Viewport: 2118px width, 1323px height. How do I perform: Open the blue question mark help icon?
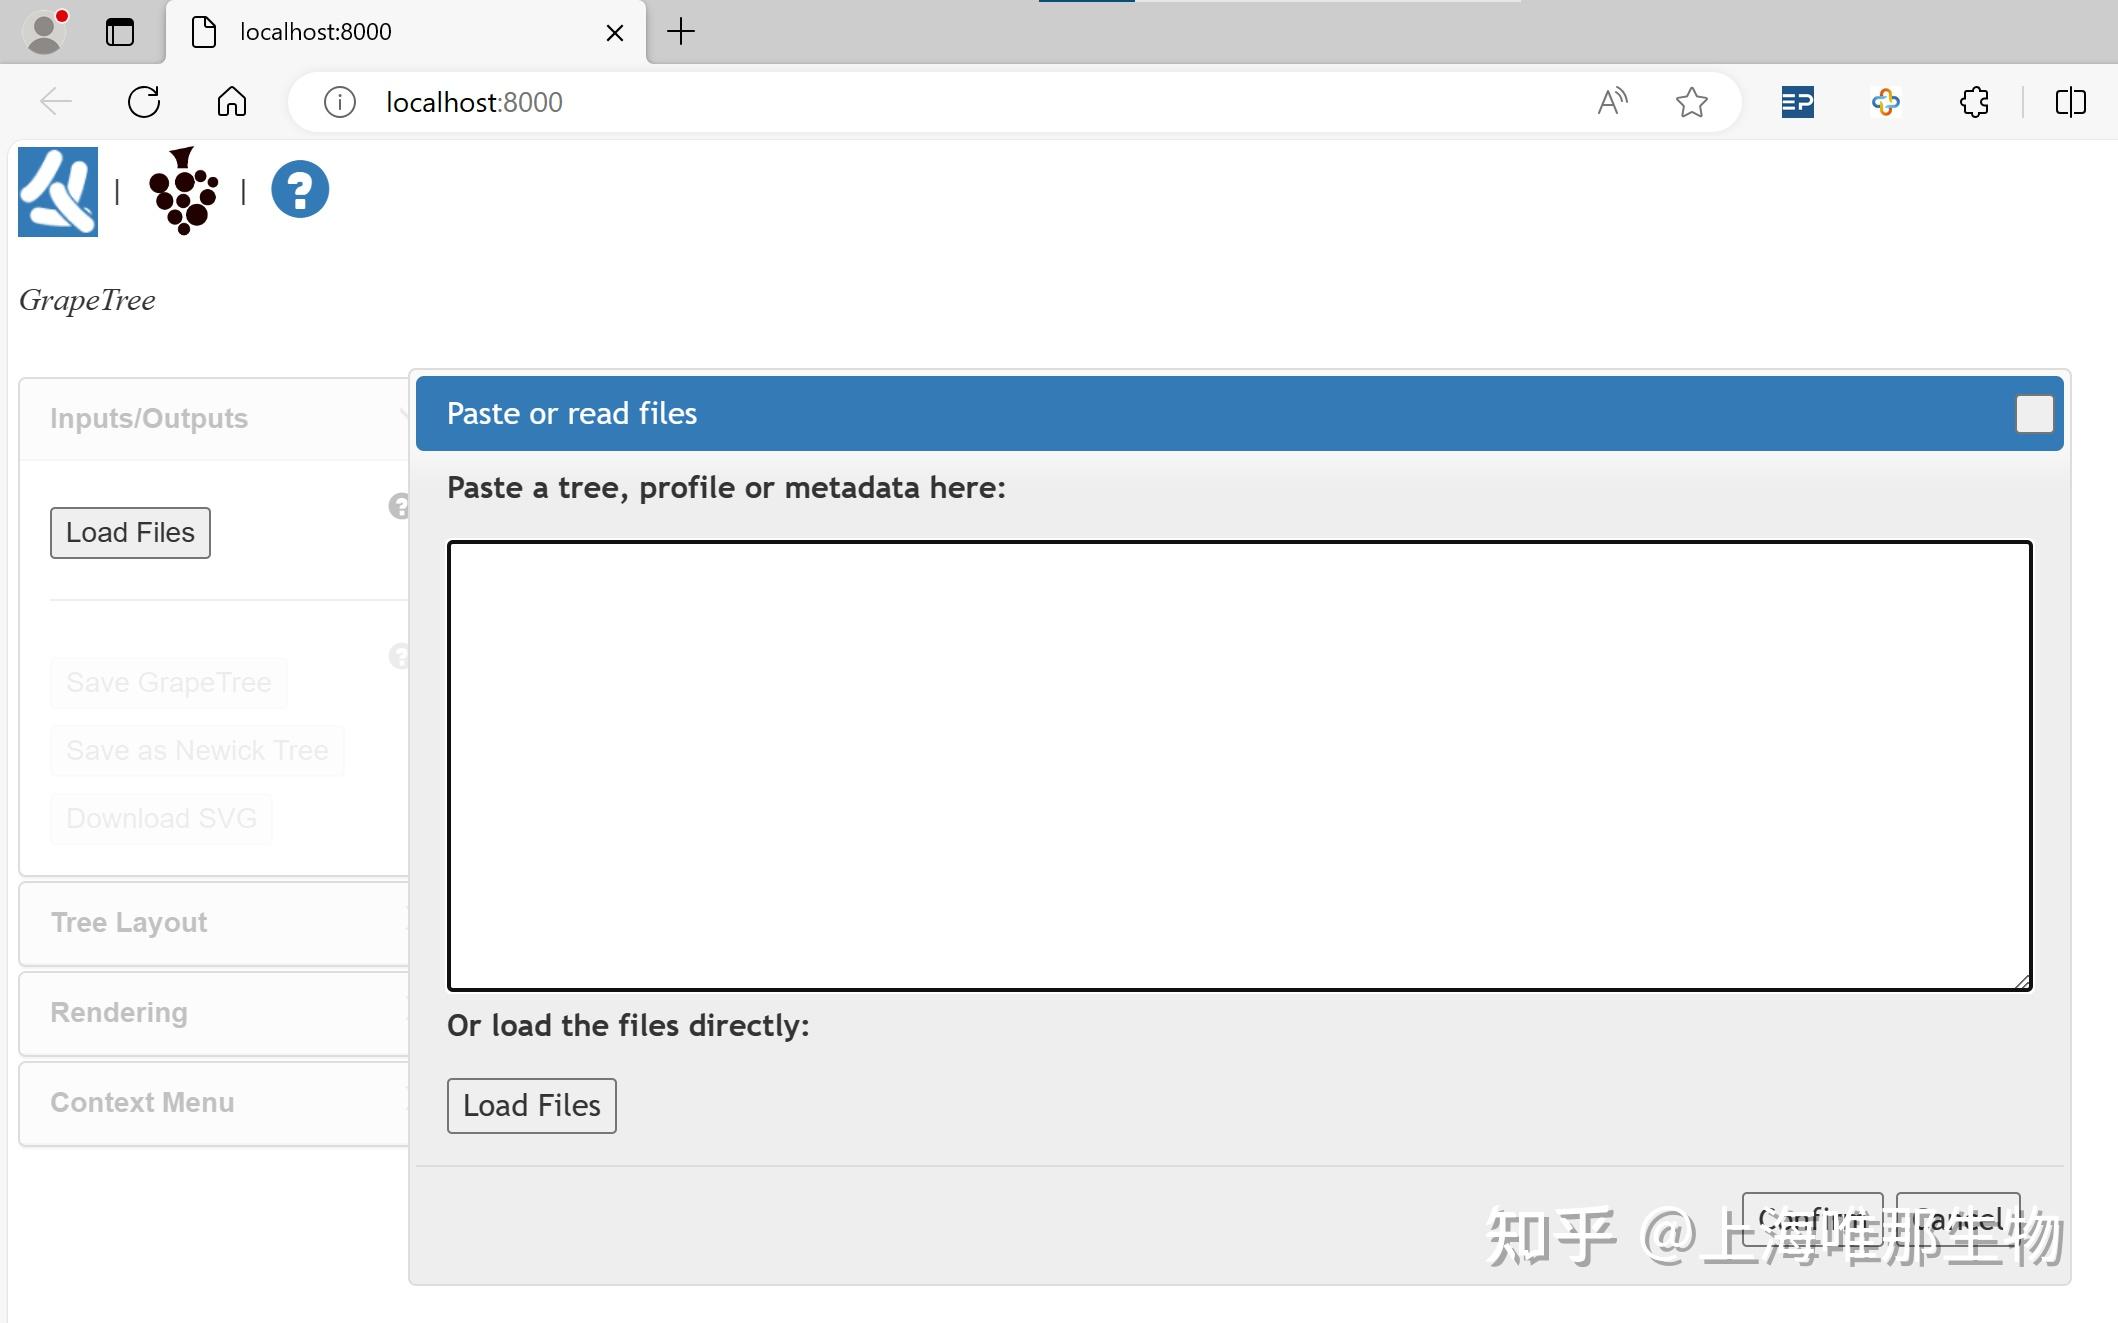coord(300,189)
